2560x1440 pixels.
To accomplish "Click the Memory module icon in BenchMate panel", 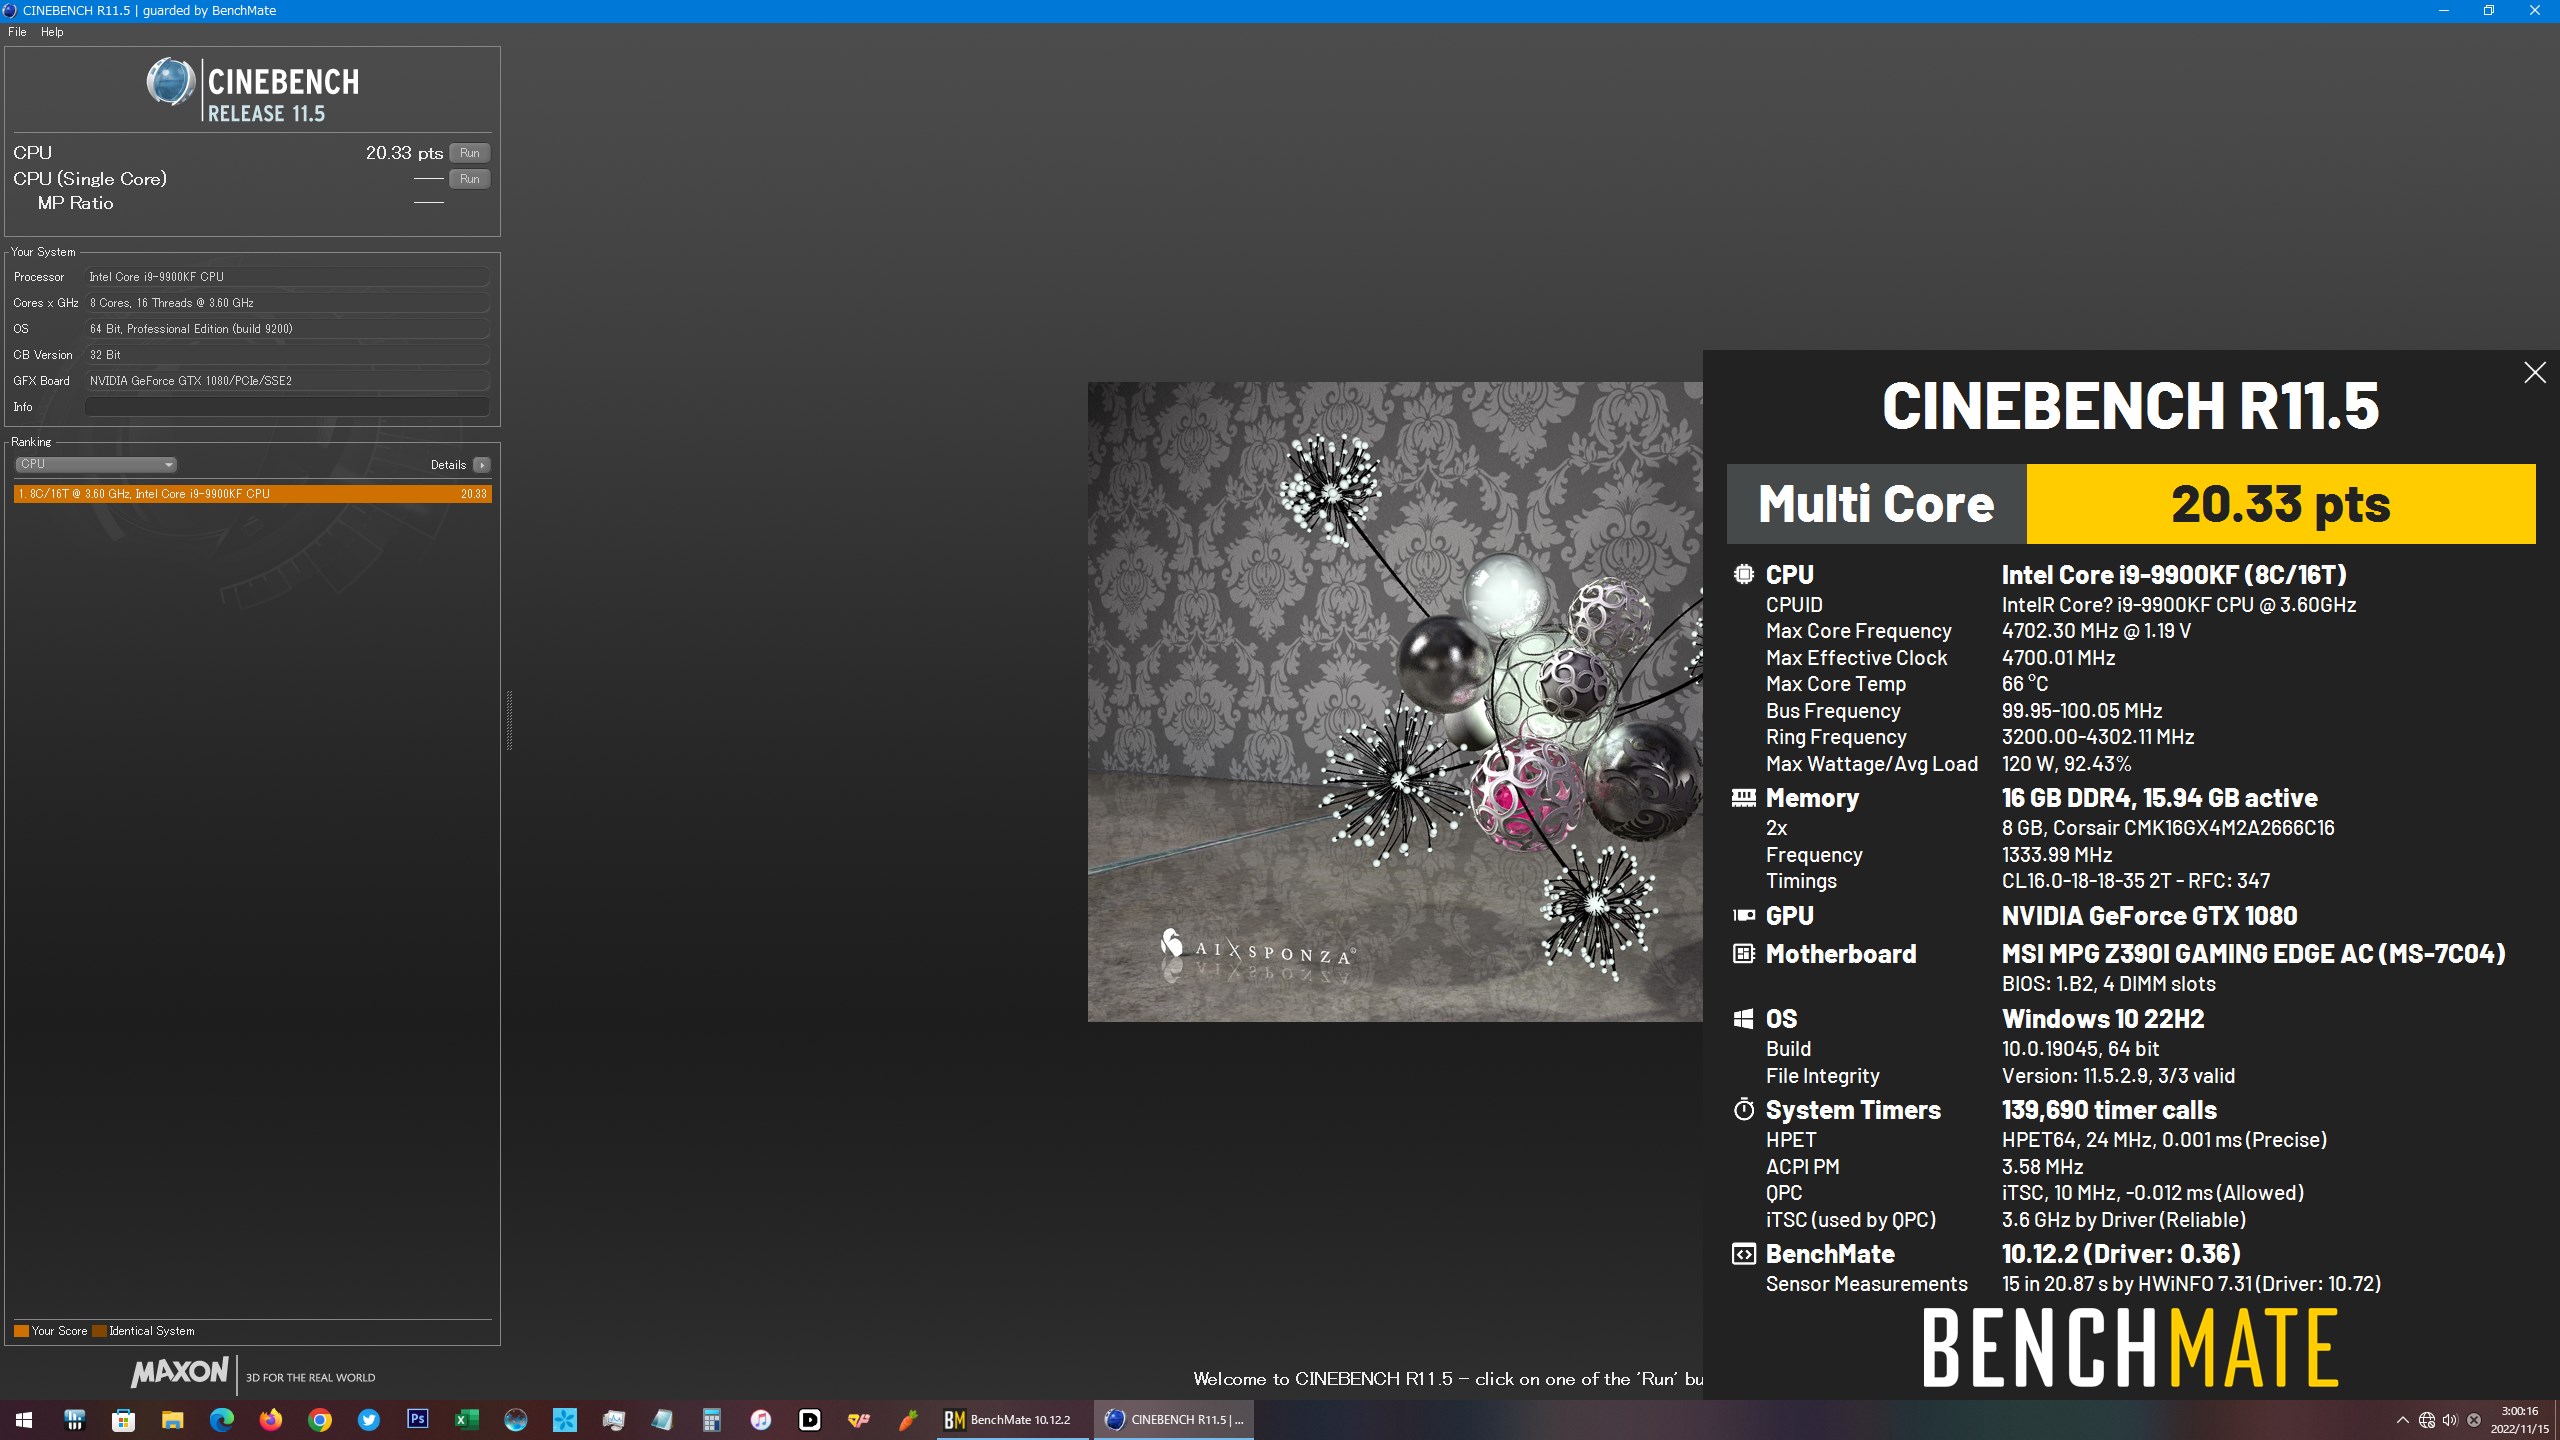I will [x=1744, y=797].
